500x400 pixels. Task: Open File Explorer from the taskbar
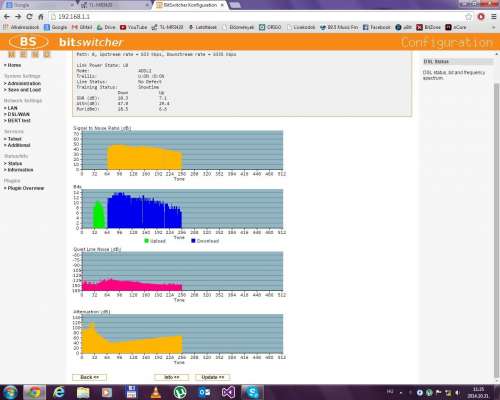83,392
